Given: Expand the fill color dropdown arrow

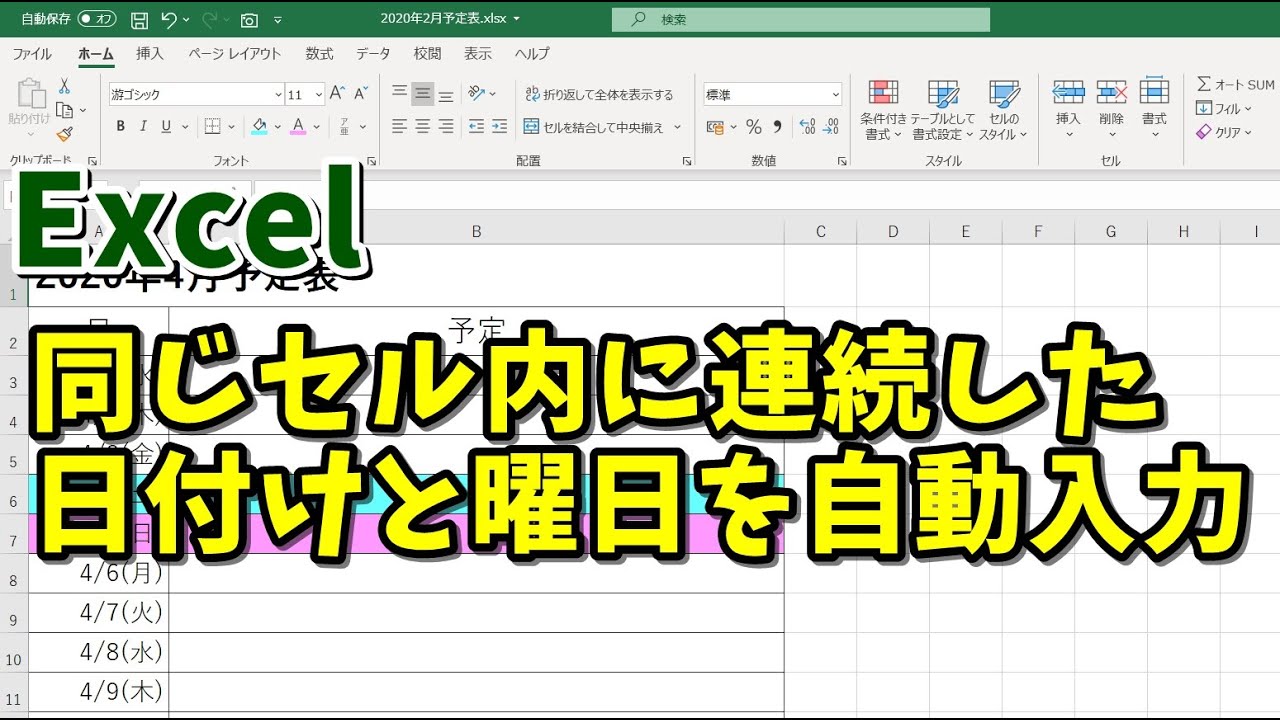Looking at the screenshot, I should pyautogui.click(x=277, y=127).
